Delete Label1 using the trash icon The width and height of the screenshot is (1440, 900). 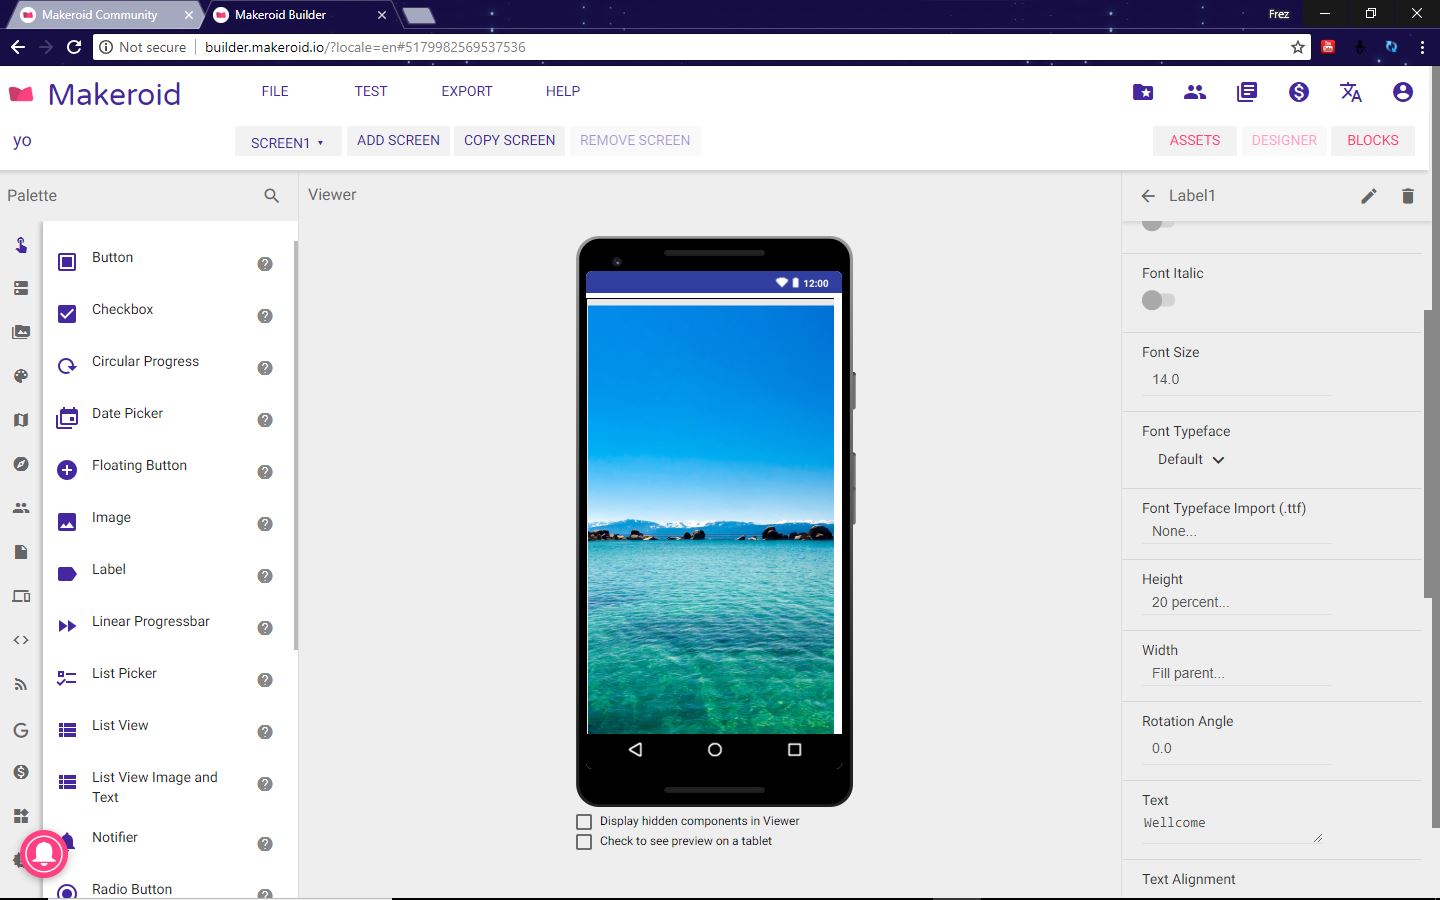point(1407,196)
